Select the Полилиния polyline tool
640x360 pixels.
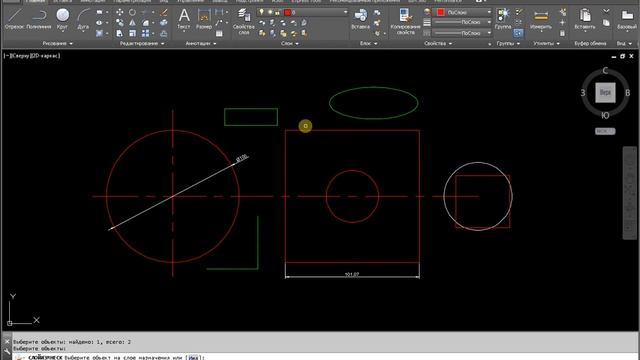coord(39,19)
